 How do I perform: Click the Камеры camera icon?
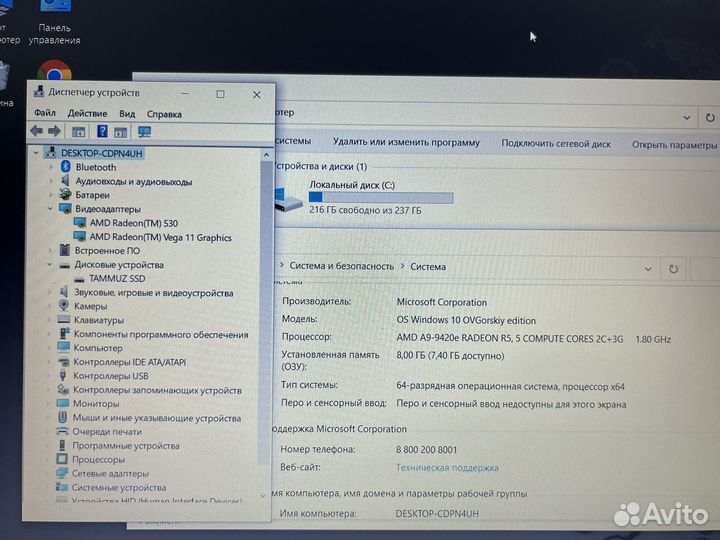click(x=63, y=305)
